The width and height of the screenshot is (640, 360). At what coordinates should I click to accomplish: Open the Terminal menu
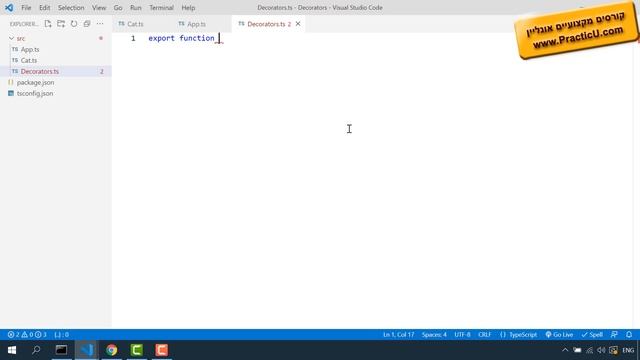(161, 8)
